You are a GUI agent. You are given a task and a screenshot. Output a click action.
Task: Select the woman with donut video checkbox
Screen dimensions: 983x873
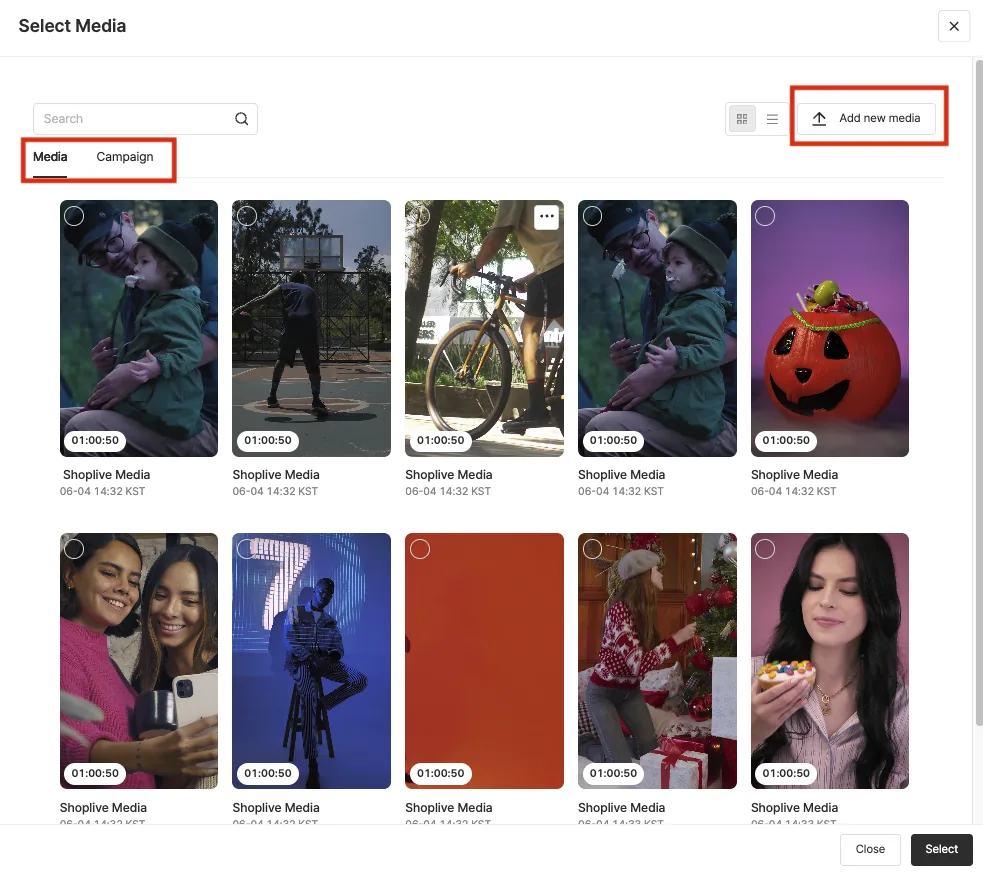click(765, 549)
